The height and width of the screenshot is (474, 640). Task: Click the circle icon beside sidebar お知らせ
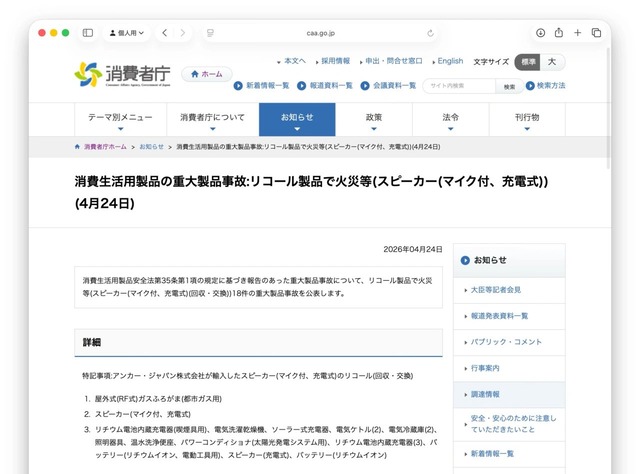coord(465,260)
